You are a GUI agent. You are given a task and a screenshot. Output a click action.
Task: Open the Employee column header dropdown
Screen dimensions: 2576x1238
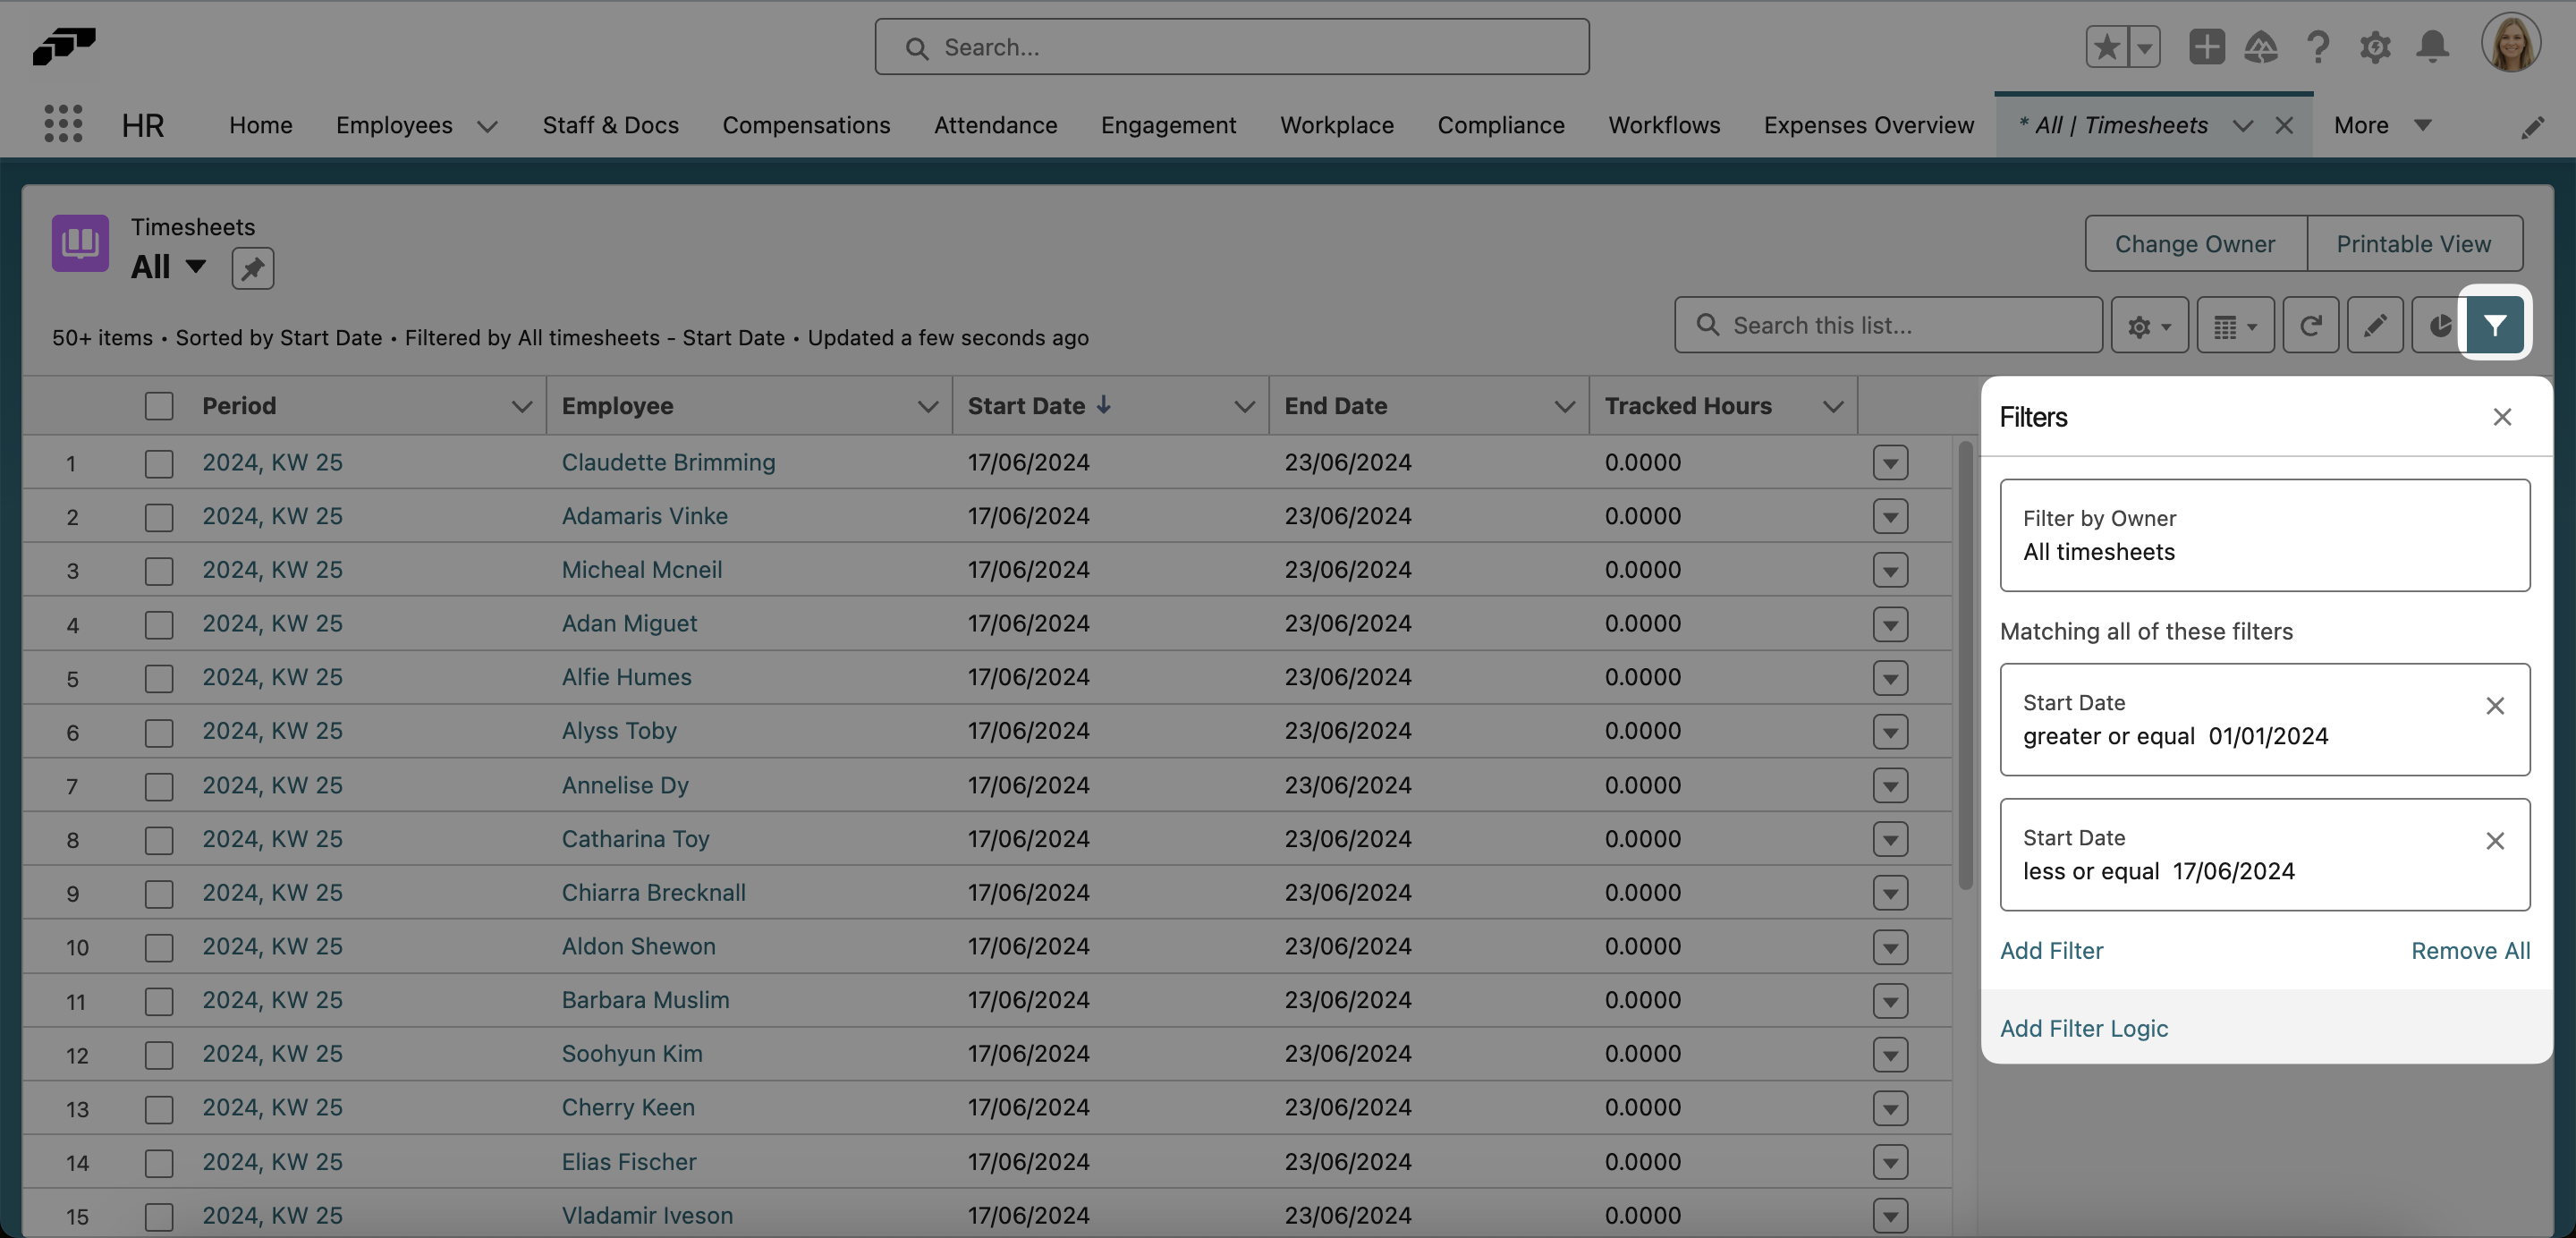[928, 406]
